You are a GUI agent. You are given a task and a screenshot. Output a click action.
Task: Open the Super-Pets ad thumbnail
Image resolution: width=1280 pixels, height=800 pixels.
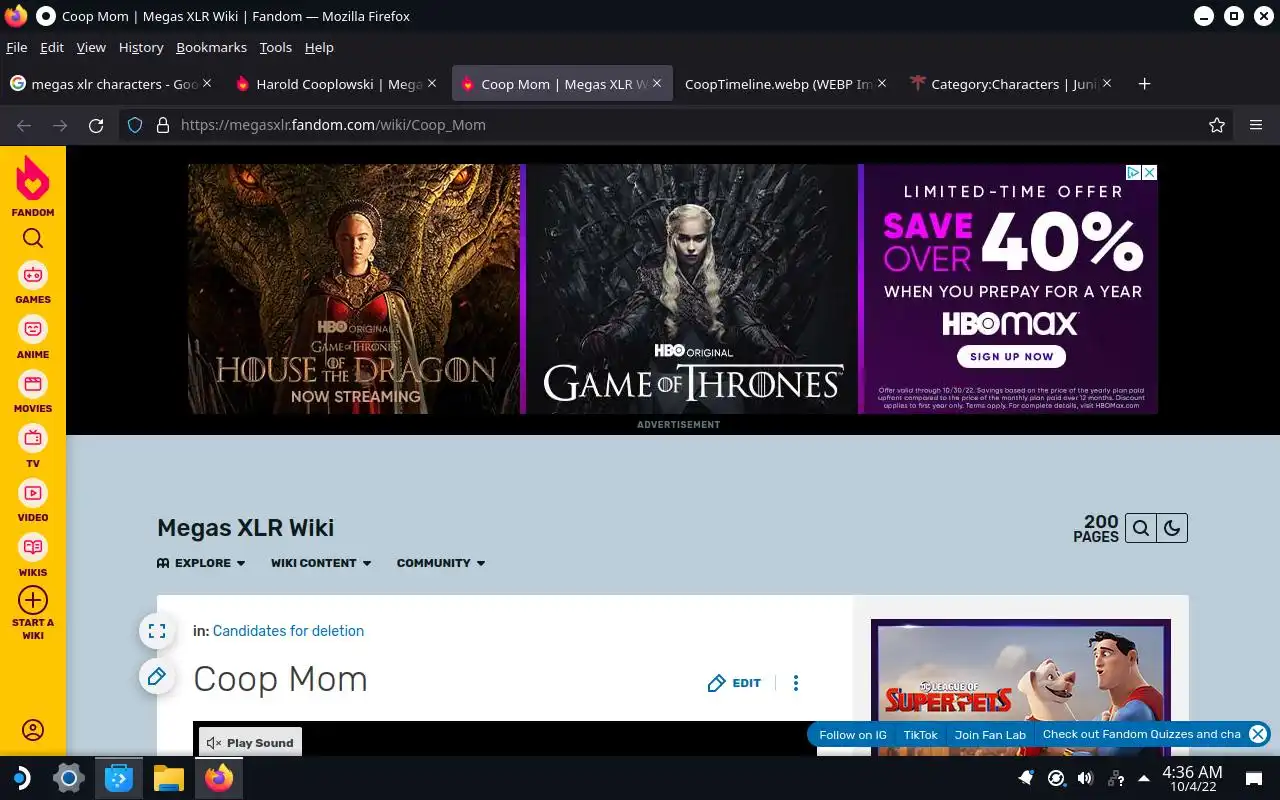click(x=1021, y=688)
